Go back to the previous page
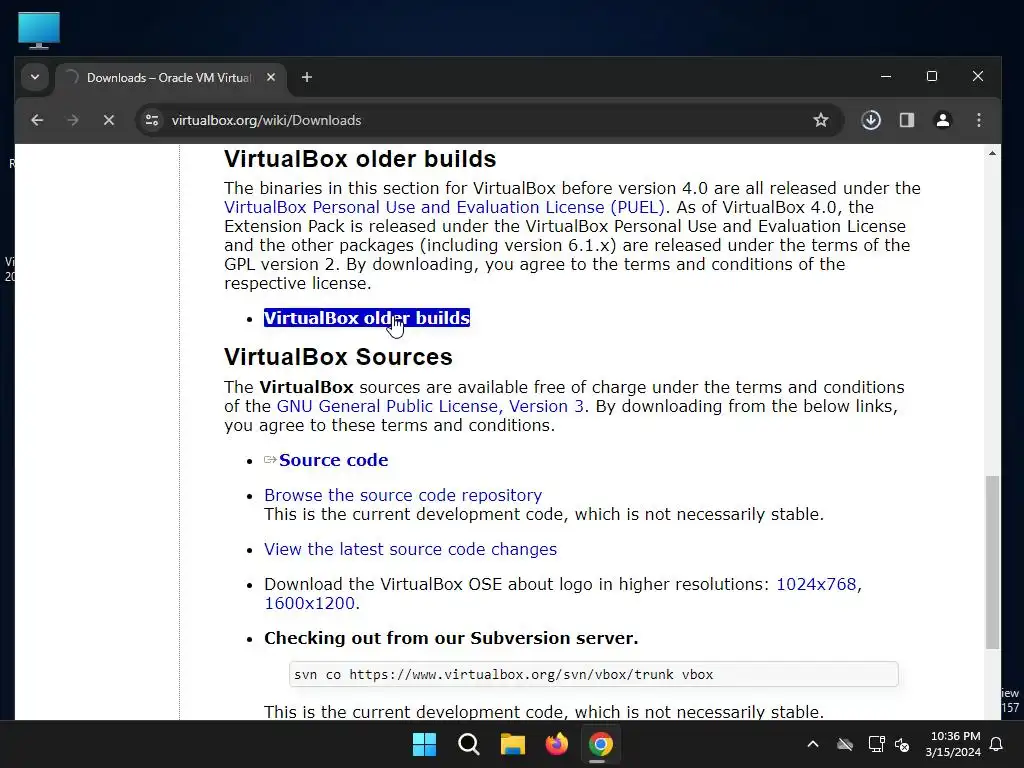 tap(37, 120)
